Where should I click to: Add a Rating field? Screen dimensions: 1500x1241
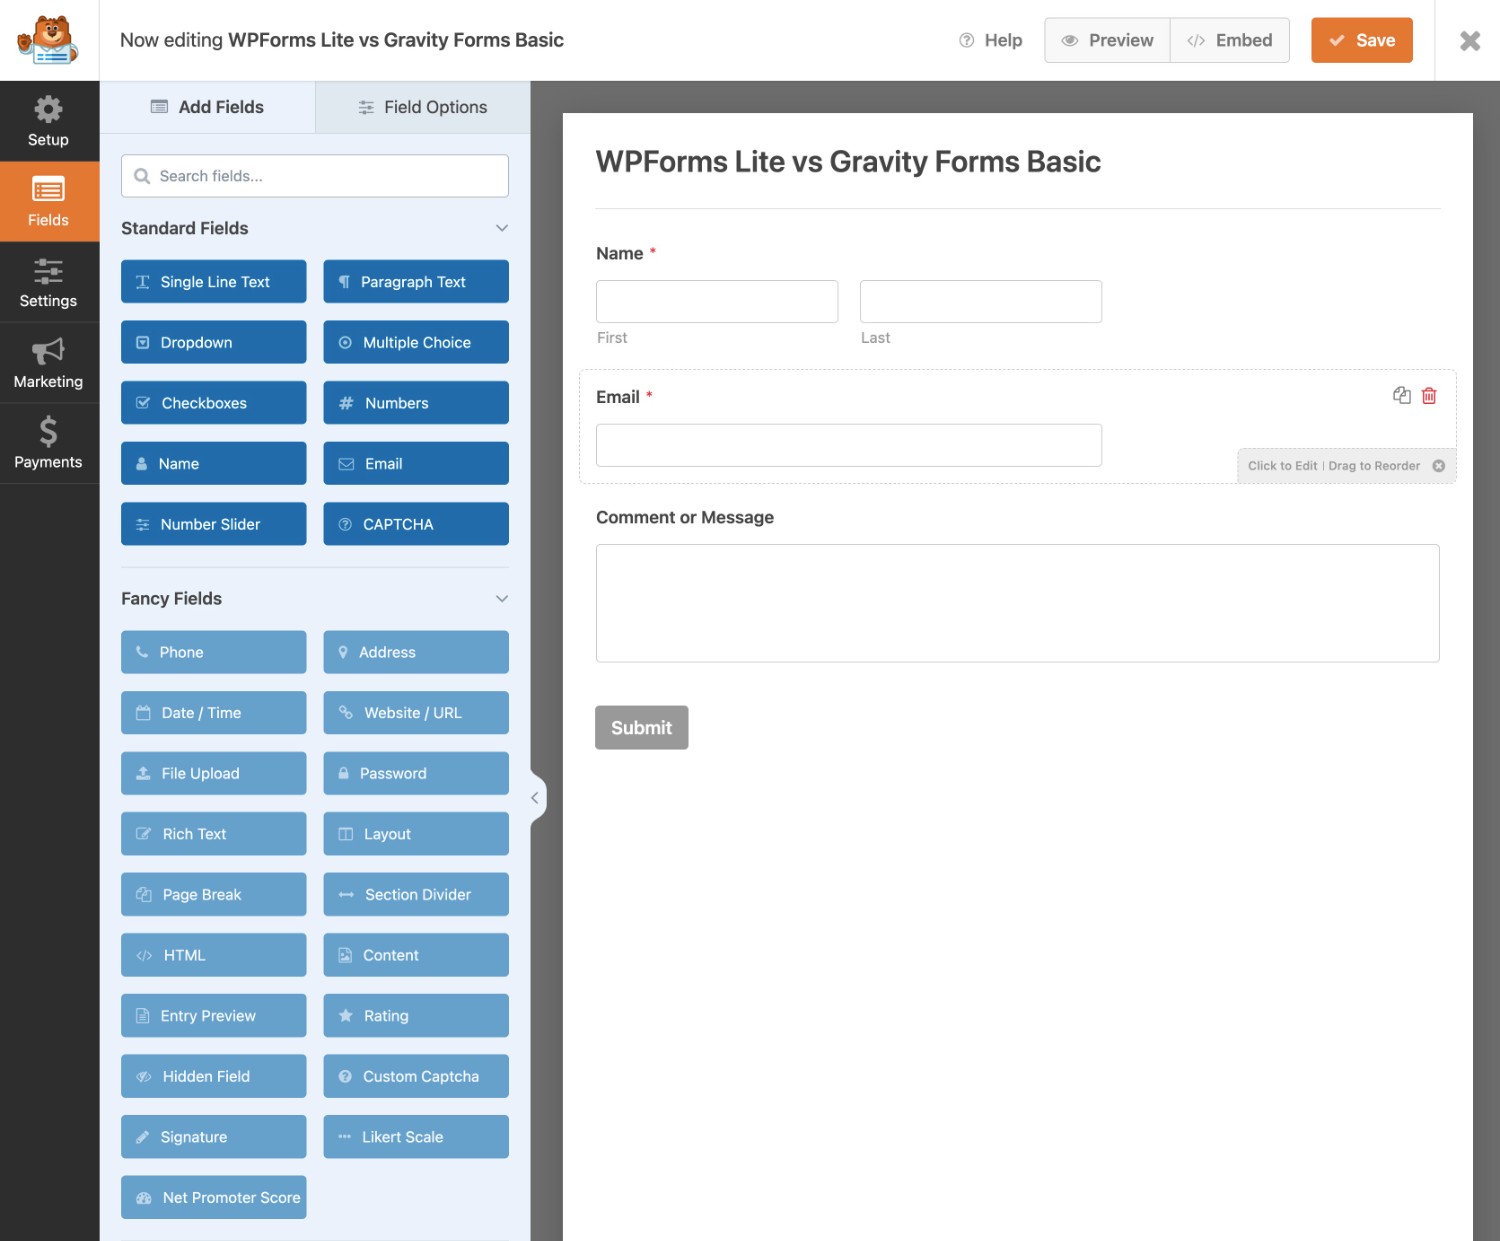tap(416, 1016)
